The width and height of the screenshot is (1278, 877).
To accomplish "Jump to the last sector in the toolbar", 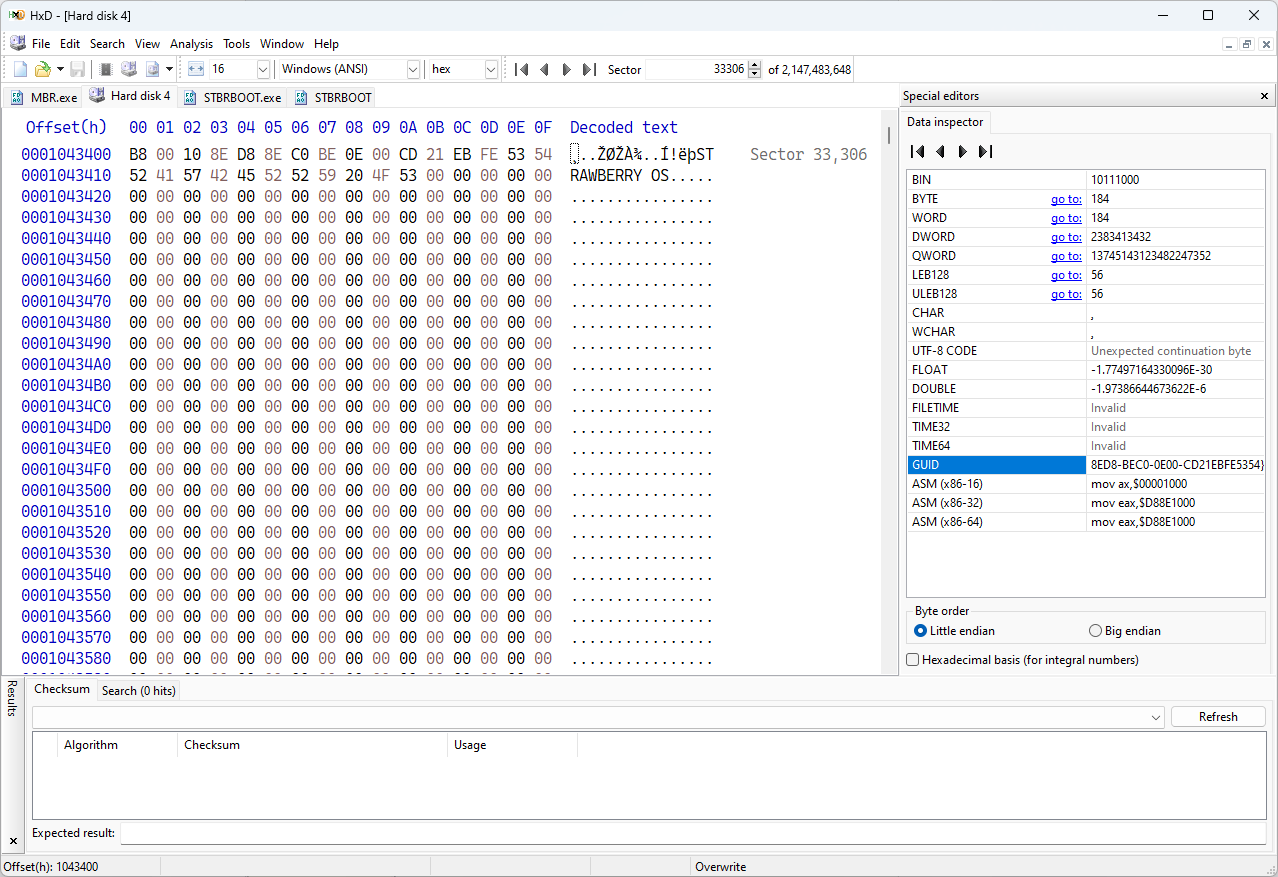I will coord(589,69).
